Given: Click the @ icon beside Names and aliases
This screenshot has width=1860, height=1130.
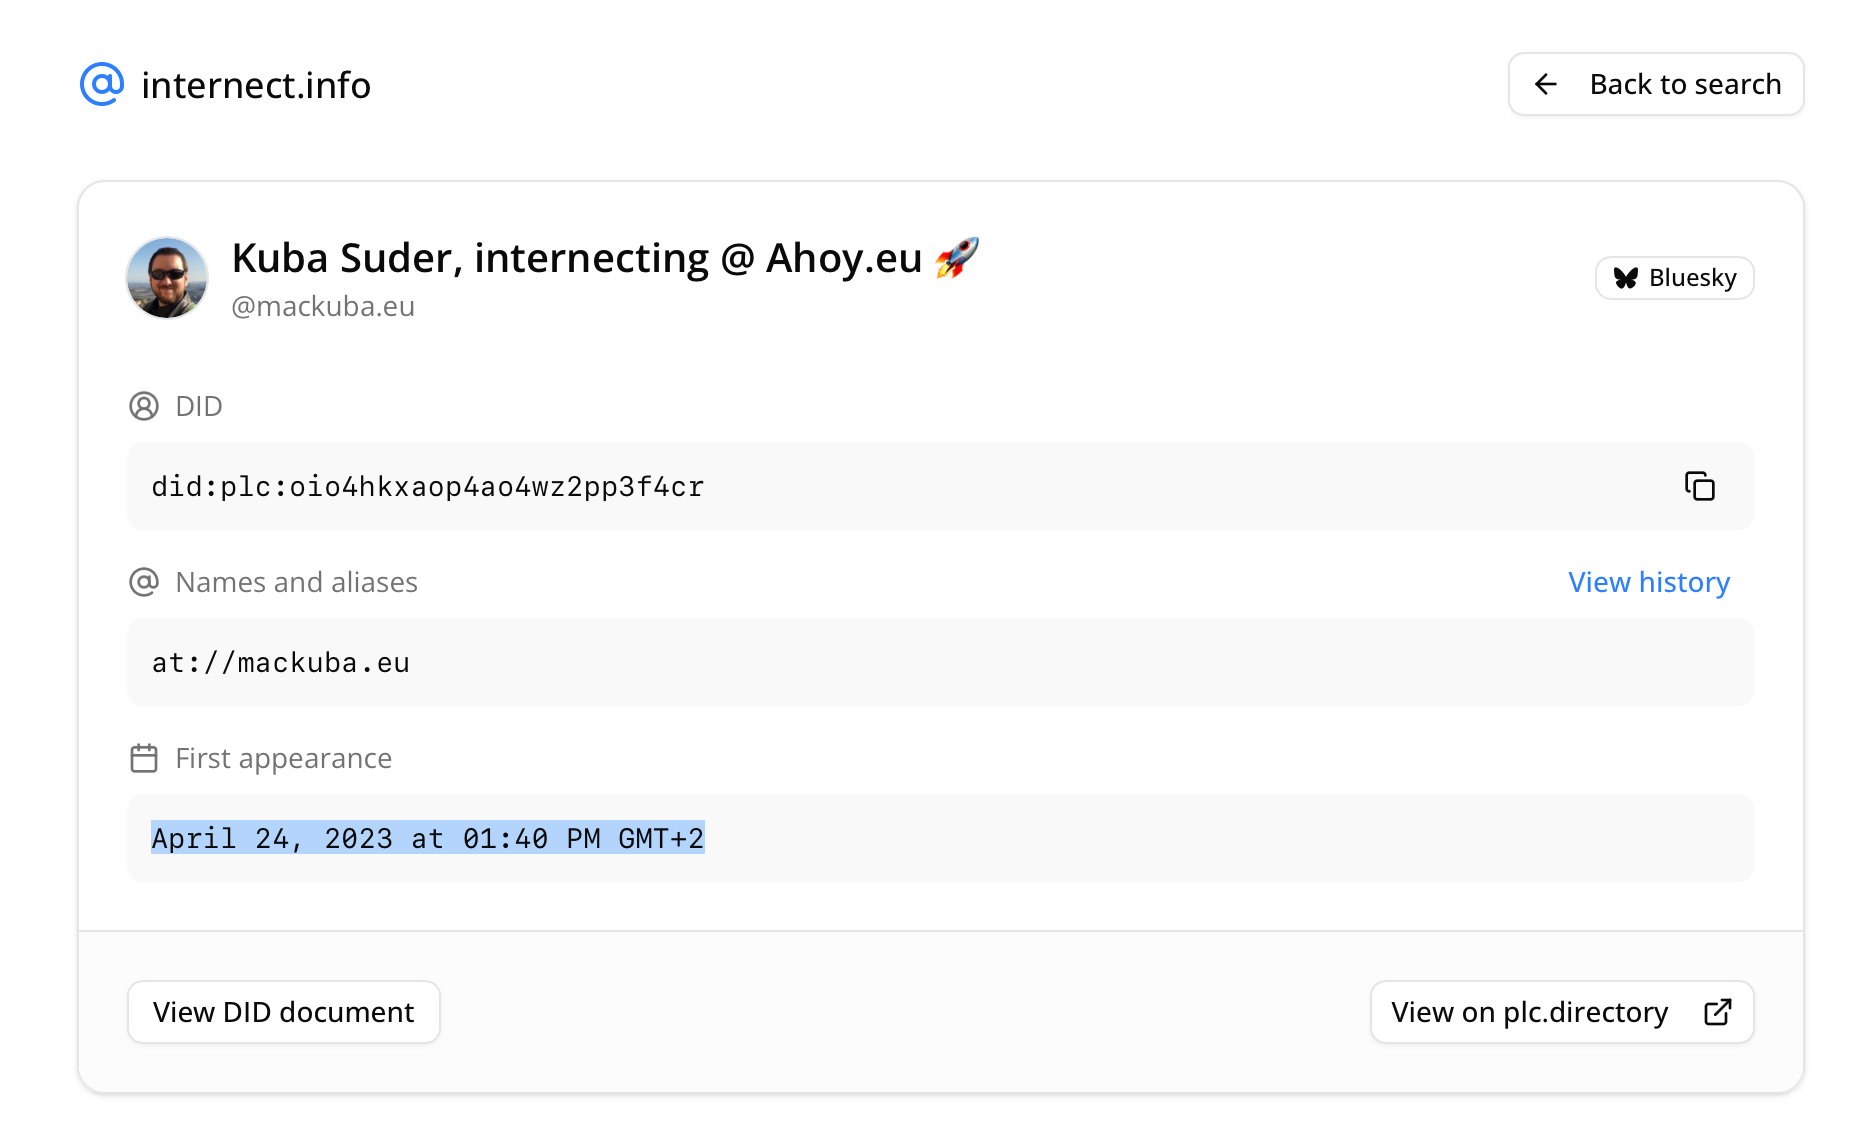Looking at the screenshot, I should [144, 582].
